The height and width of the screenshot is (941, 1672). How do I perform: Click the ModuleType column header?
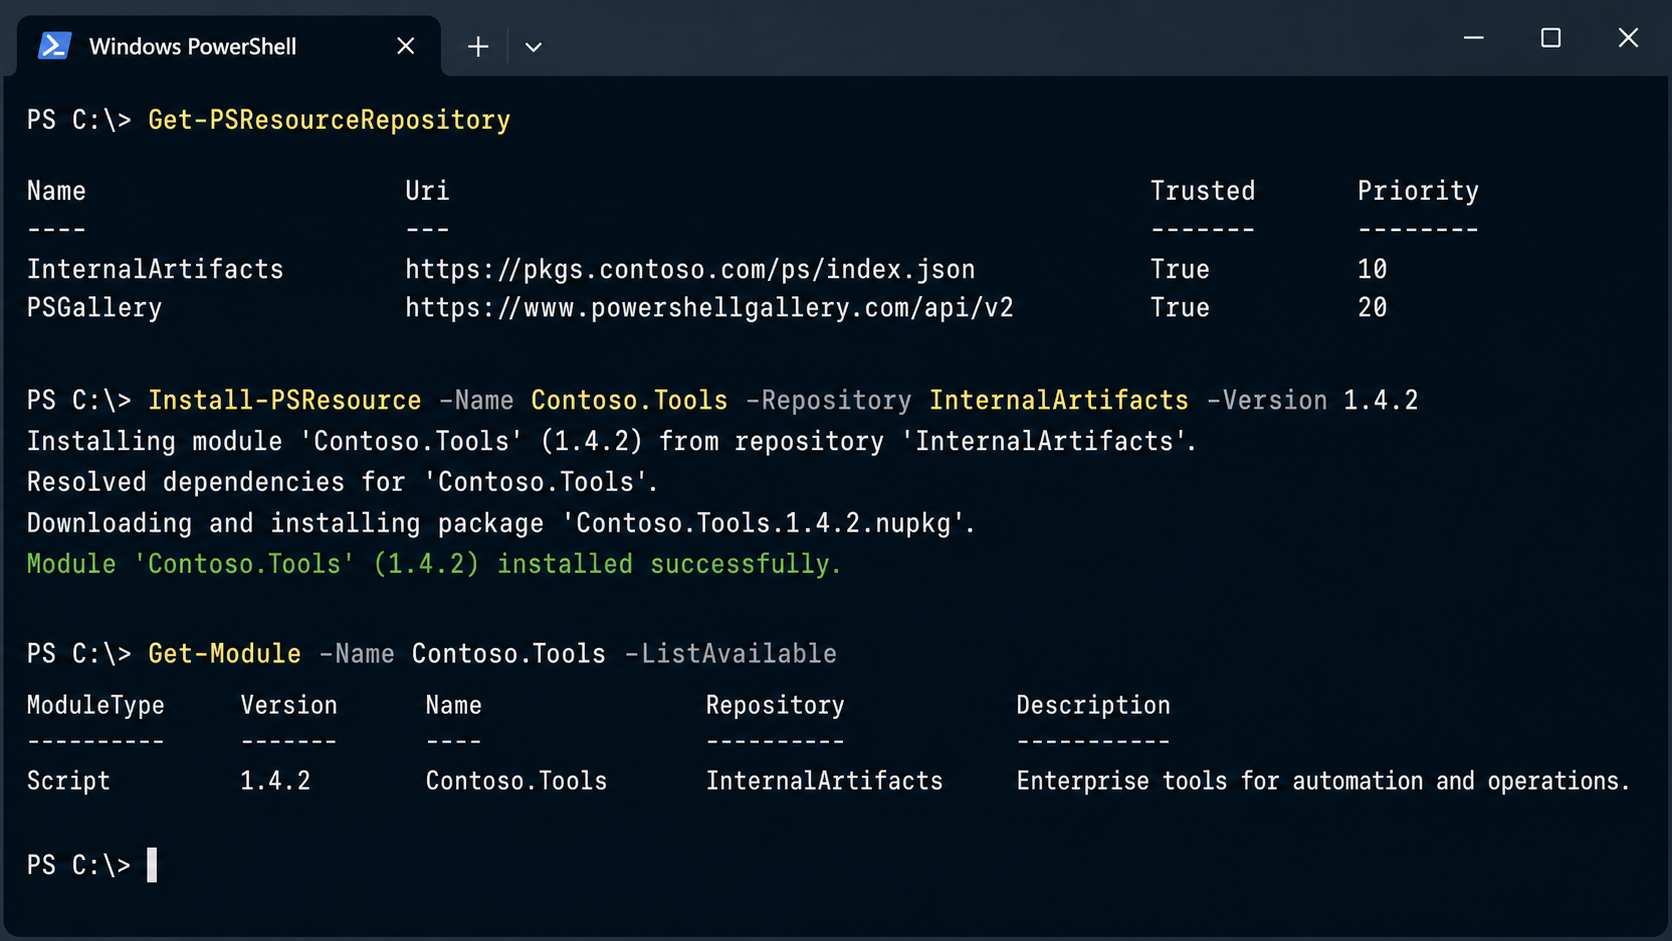(x=95, y=706)
